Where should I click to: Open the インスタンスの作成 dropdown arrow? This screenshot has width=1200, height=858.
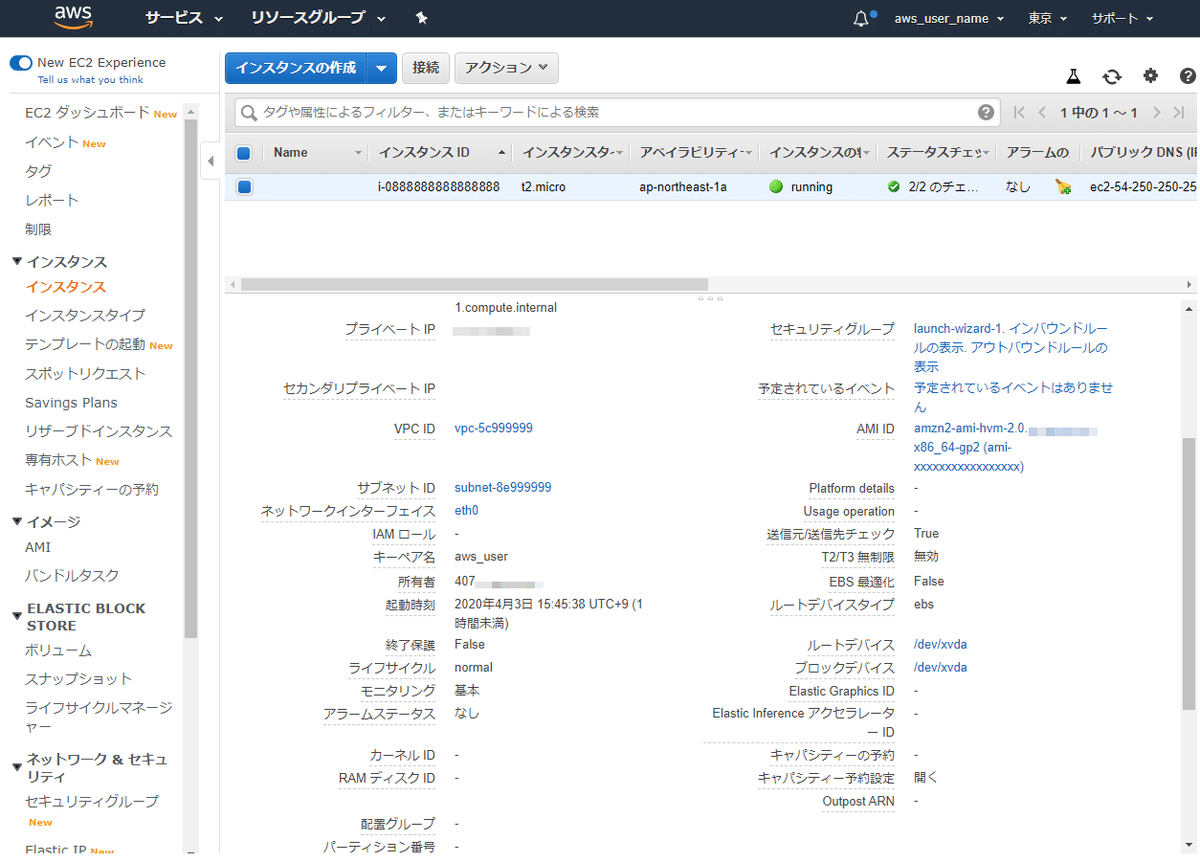click(x=381, y=68)
